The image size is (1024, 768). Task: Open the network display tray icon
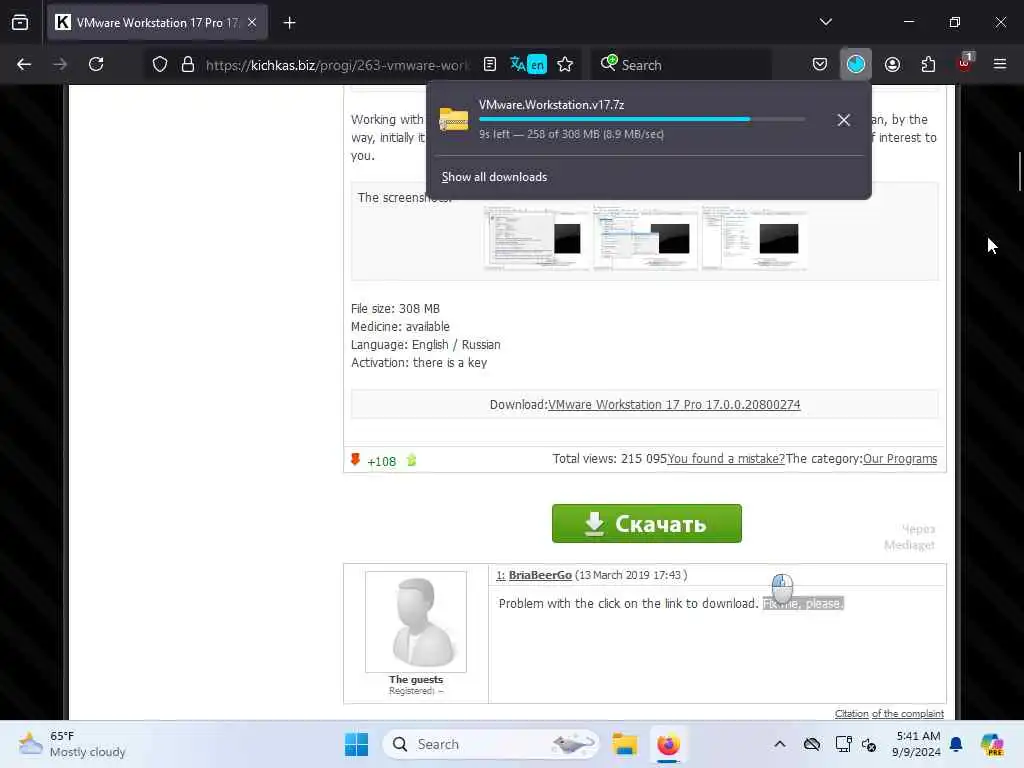tap(844, 744)
